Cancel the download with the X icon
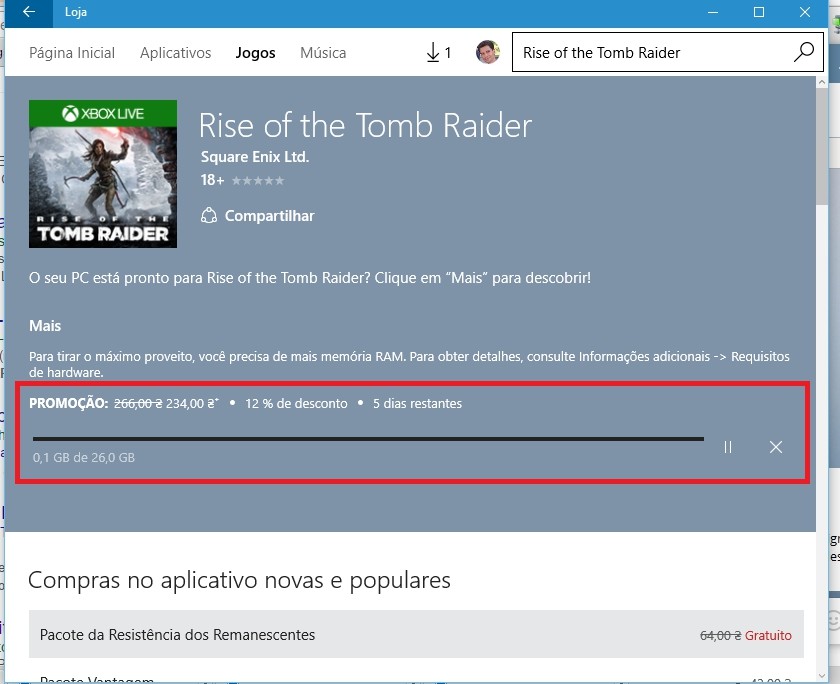 [776, 447]
